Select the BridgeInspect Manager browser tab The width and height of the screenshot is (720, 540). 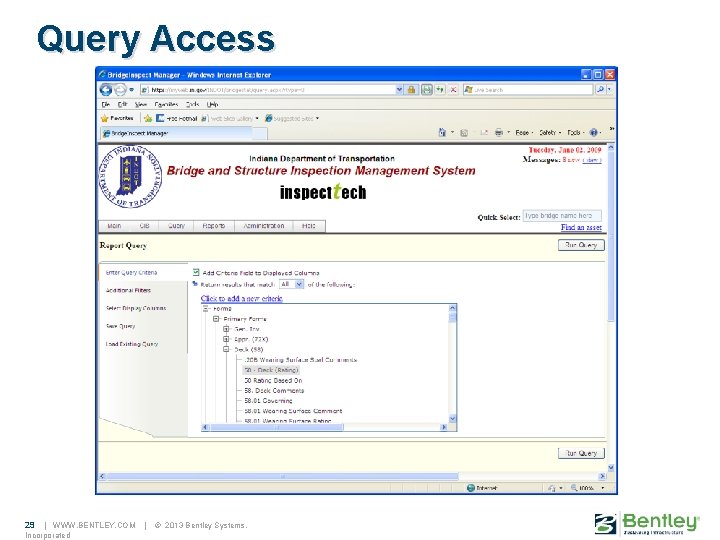(176, 133)
